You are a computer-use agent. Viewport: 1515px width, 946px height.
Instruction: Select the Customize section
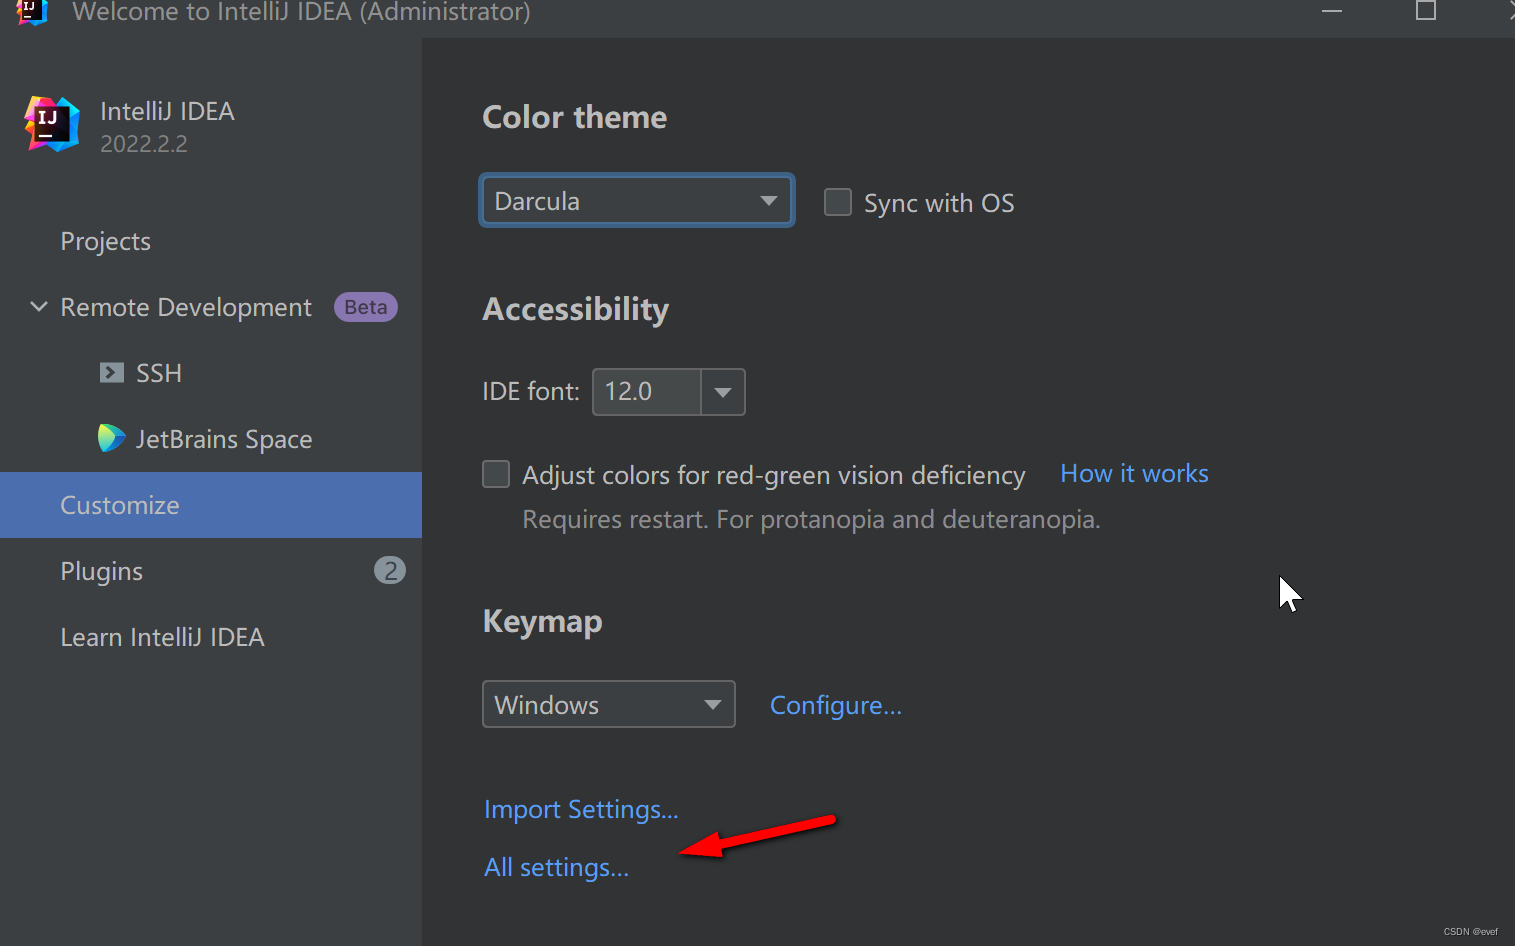point(211,505)
